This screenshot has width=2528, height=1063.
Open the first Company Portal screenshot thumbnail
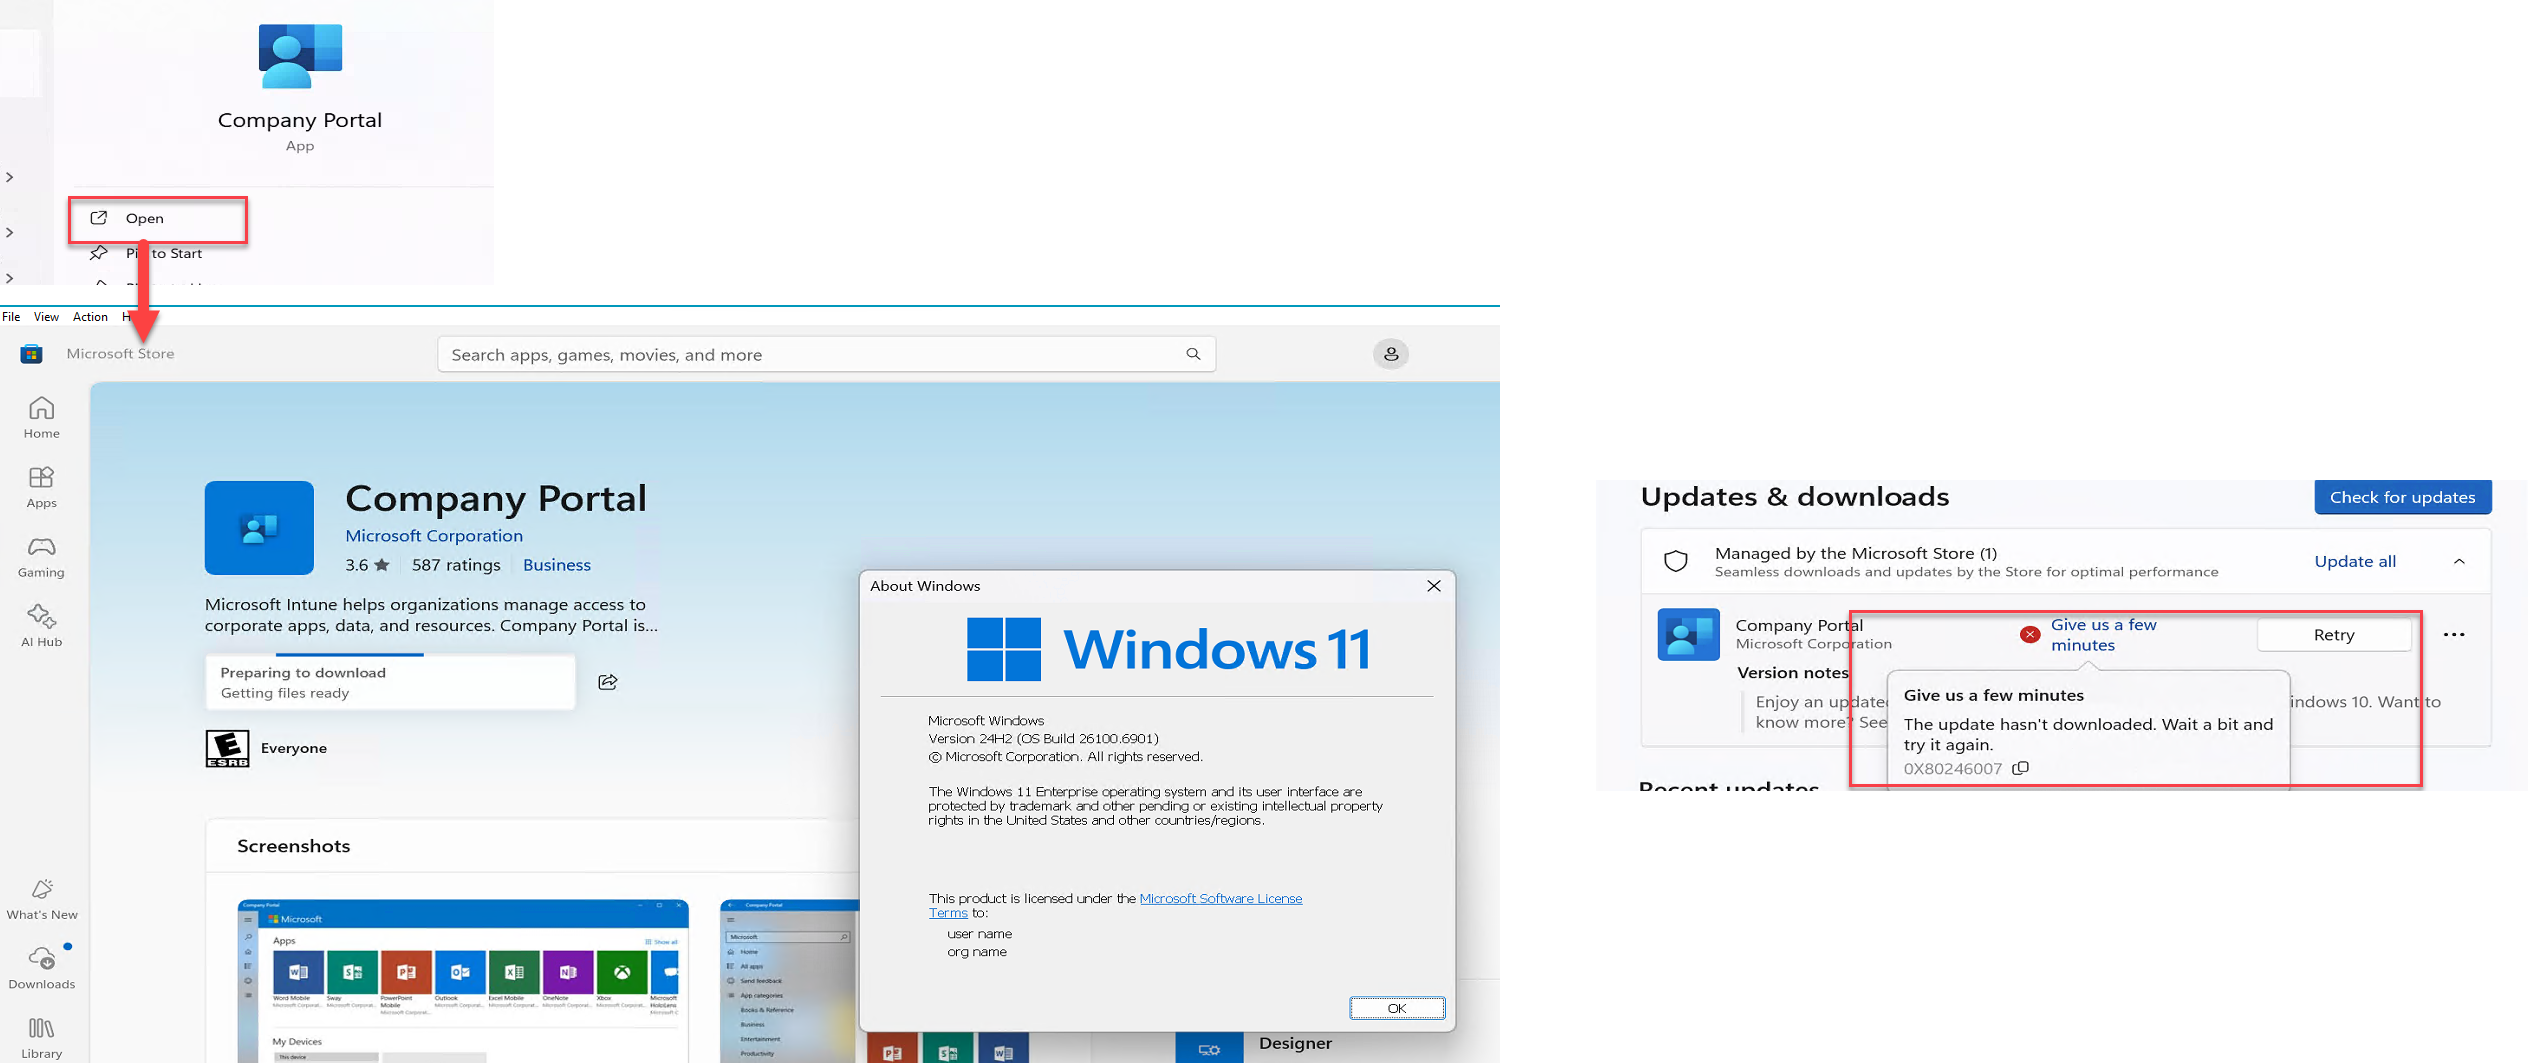click(x=463, y=981)
